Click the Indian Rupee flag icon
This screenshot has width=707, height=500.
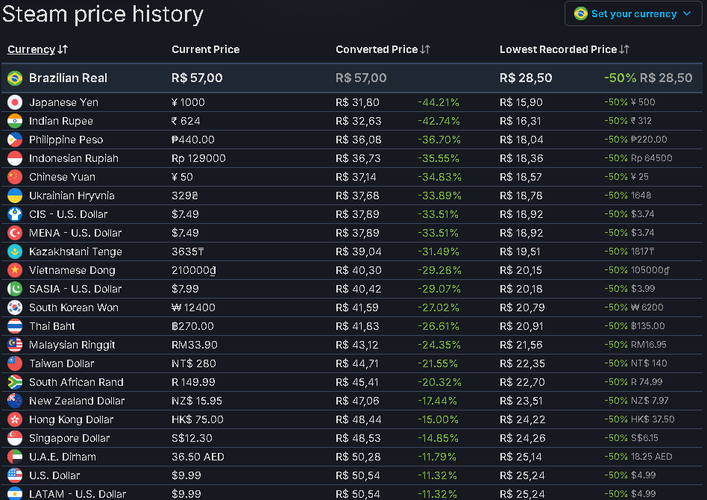coord(15,121)
